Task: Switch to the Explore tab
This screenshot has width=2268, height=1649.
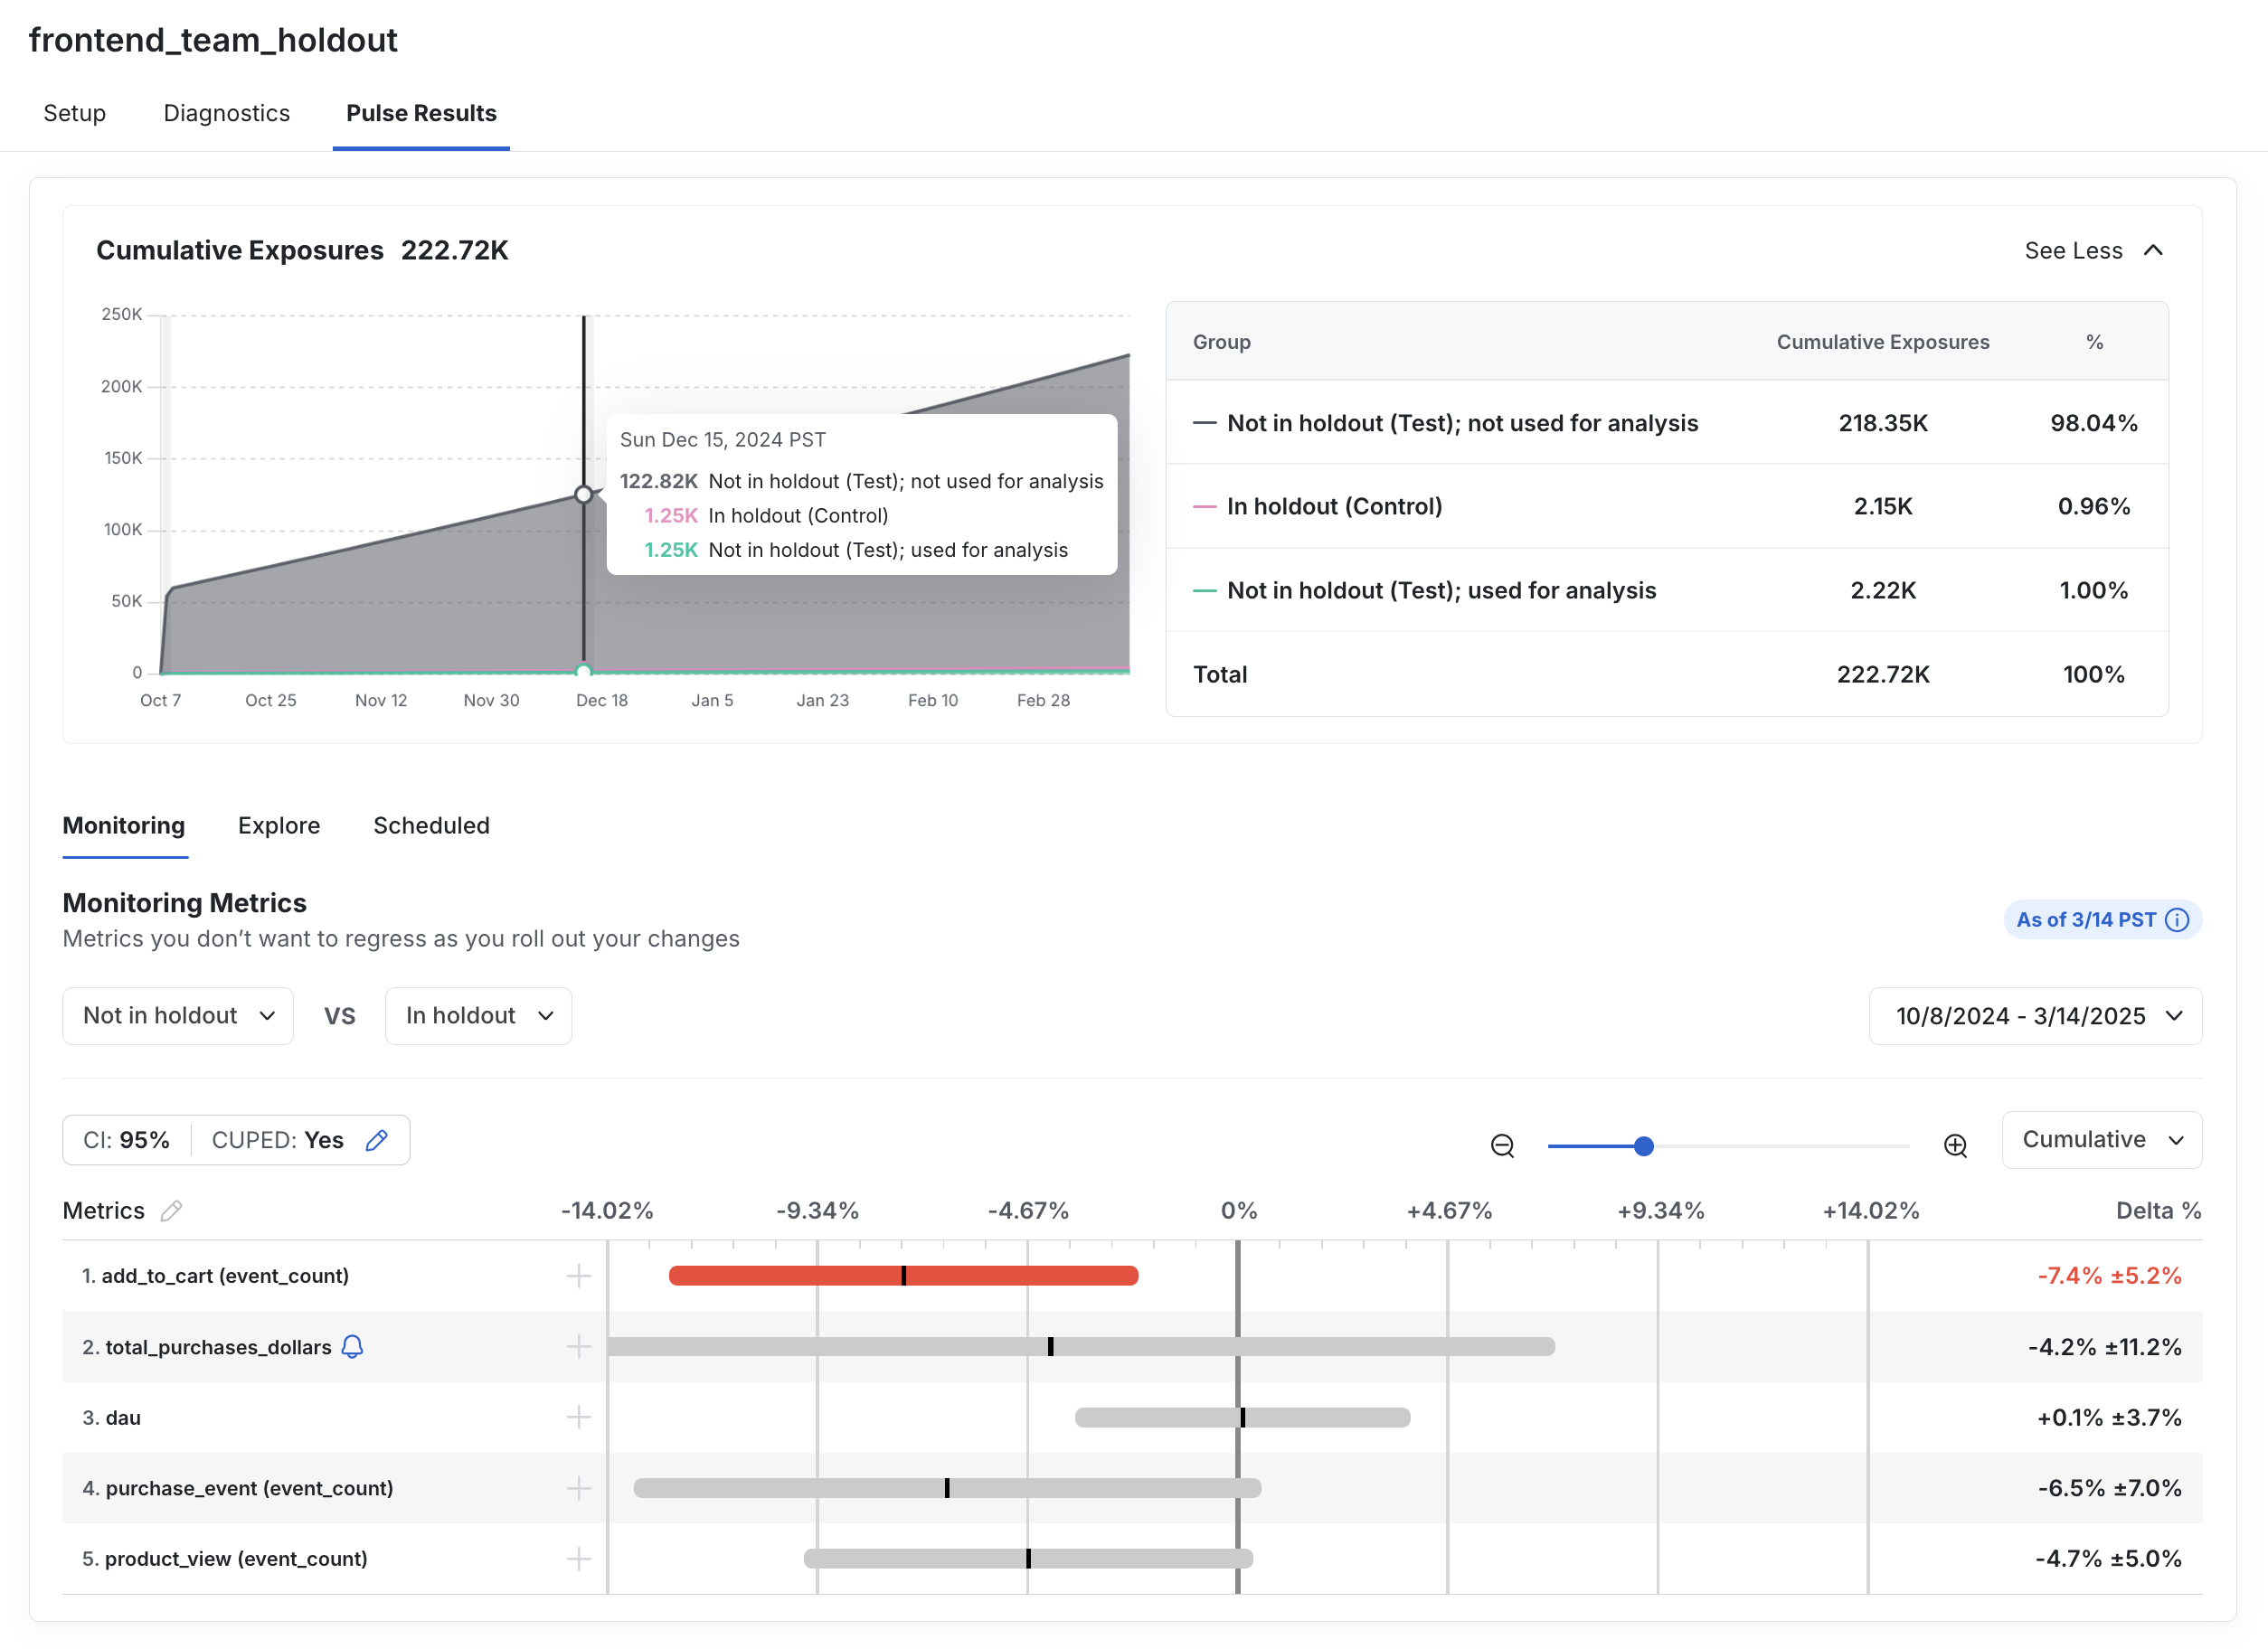Action: tap(278, 826)
